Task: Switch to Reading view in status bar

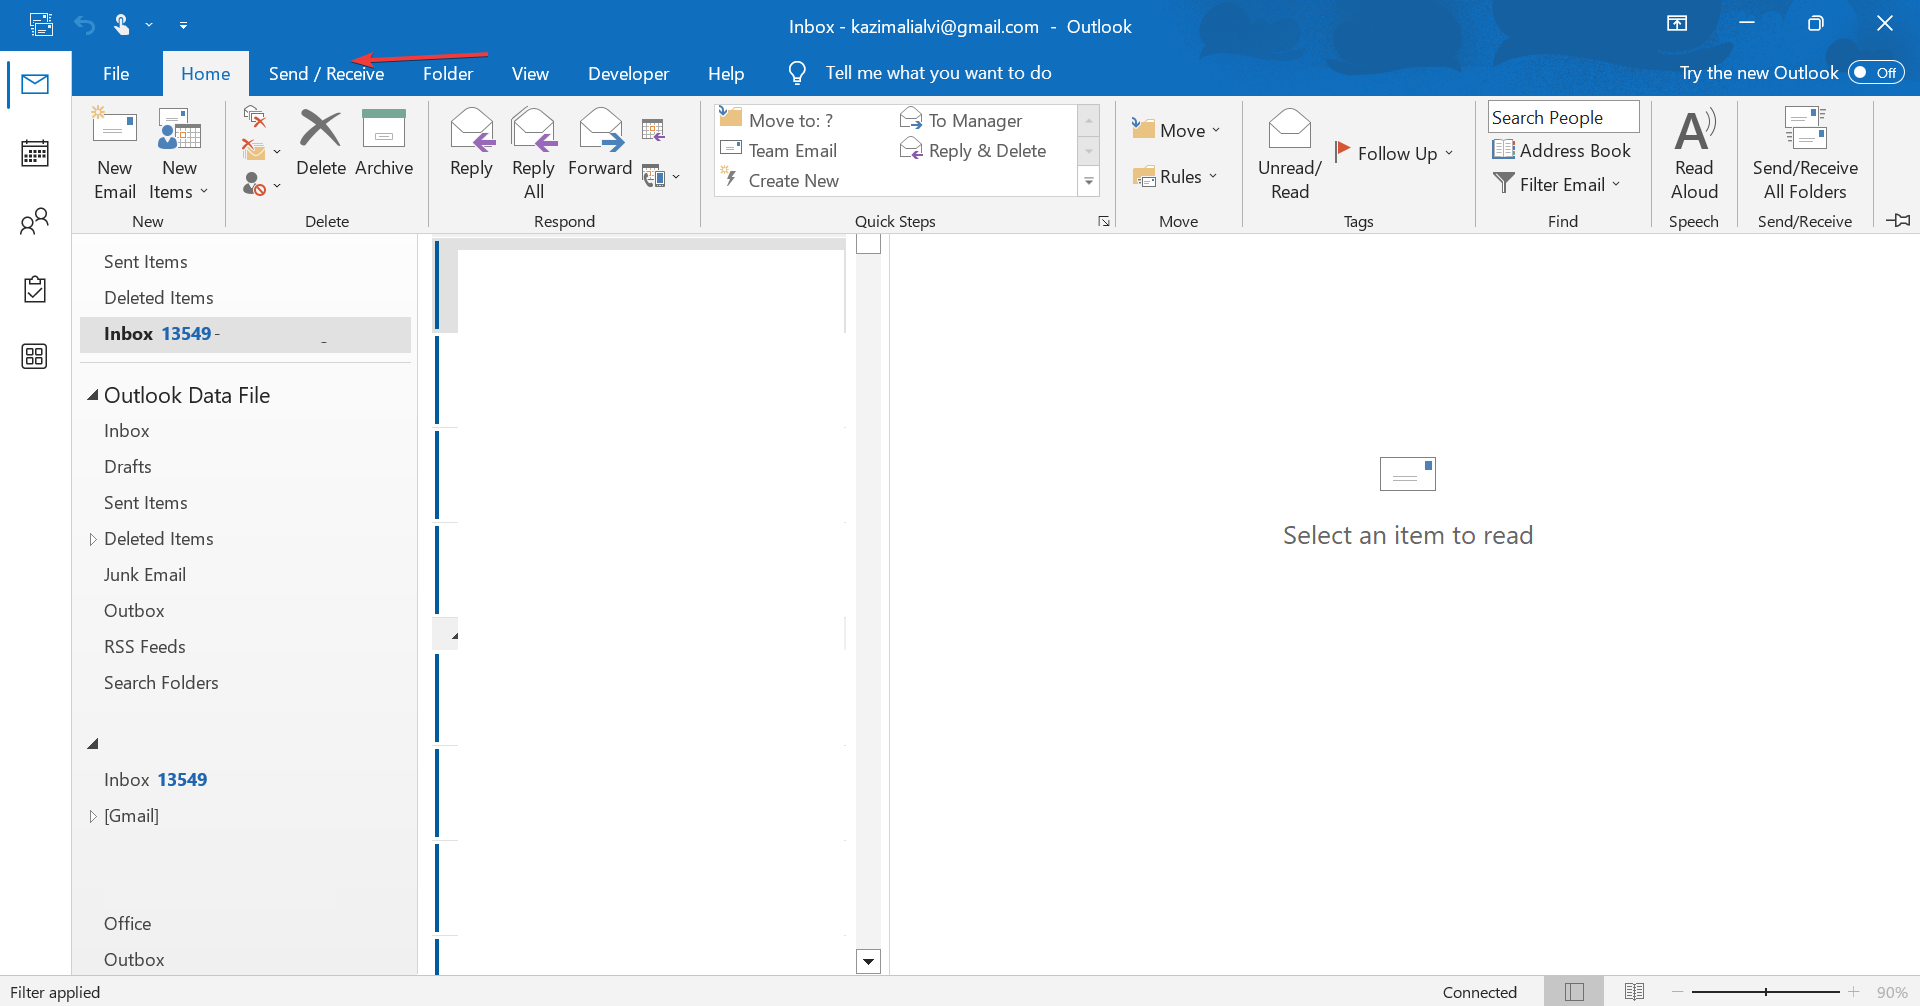Action: pyautogui.click(x=1634, y=992)
